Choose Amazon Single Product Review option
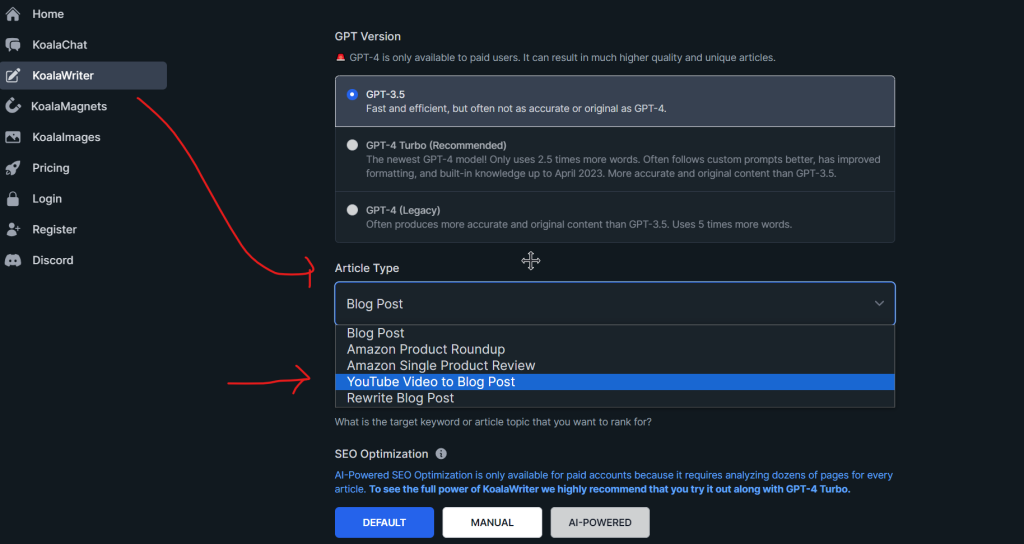 pyautogui.click(x=615, y=366)
